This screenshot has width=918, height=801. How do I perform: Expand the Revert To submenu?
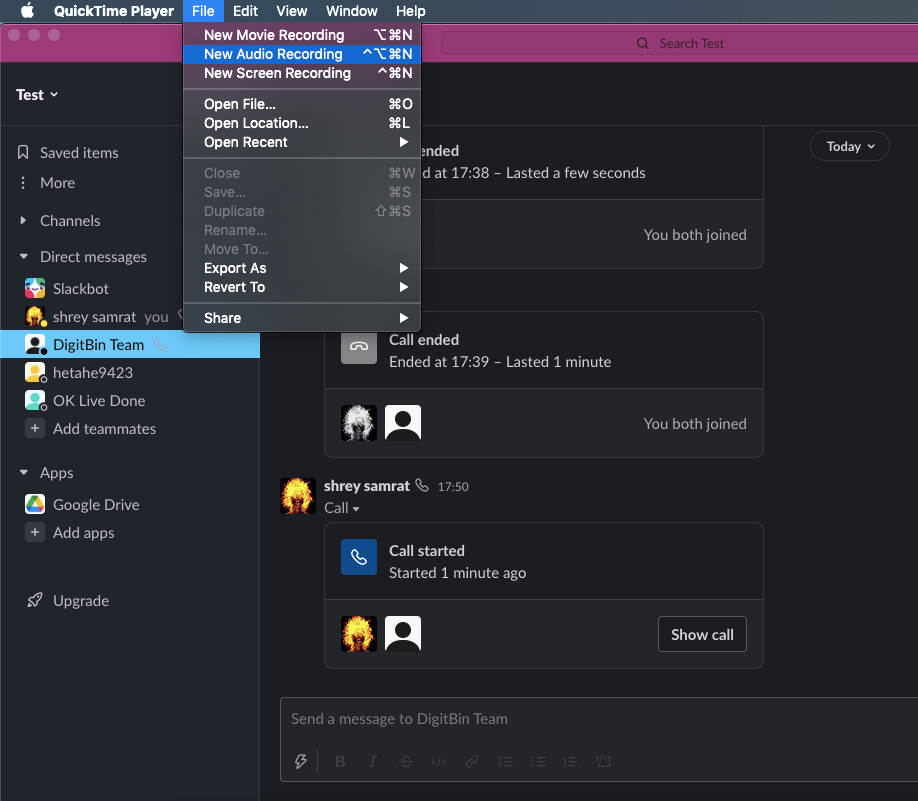pos(302,287)
